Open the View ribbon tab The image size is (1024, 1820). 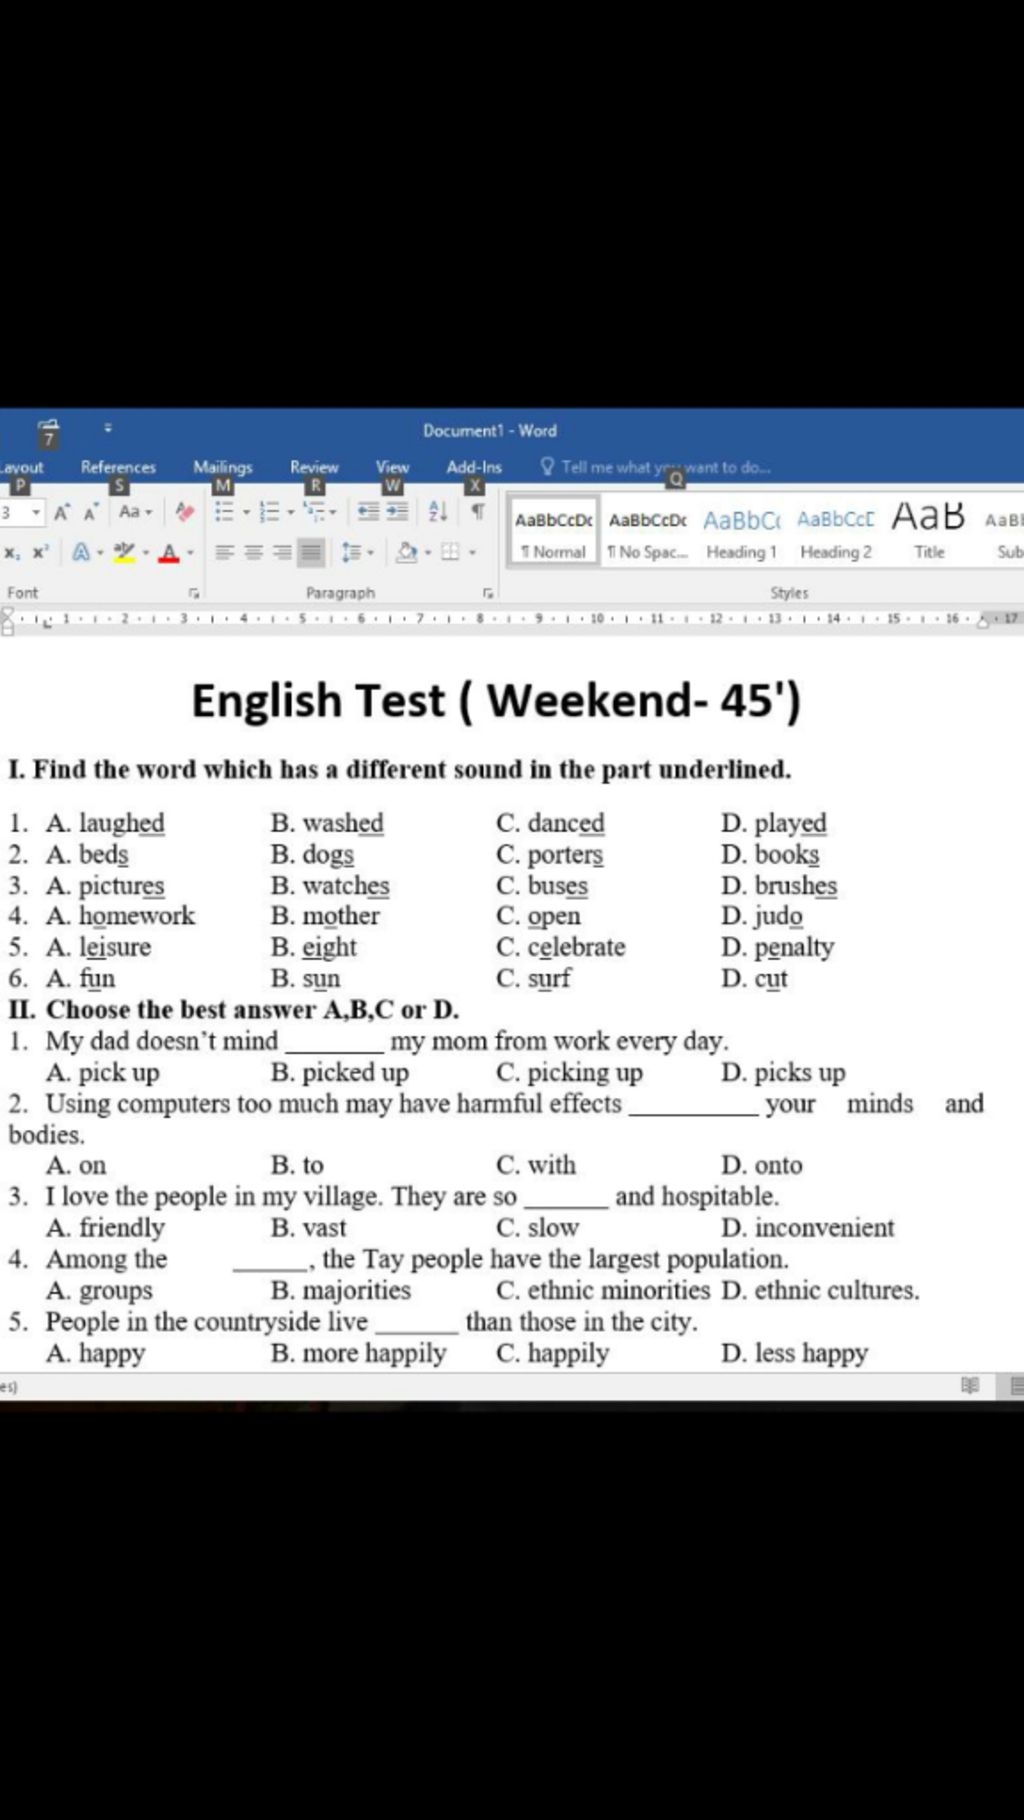tap(392, 467)
